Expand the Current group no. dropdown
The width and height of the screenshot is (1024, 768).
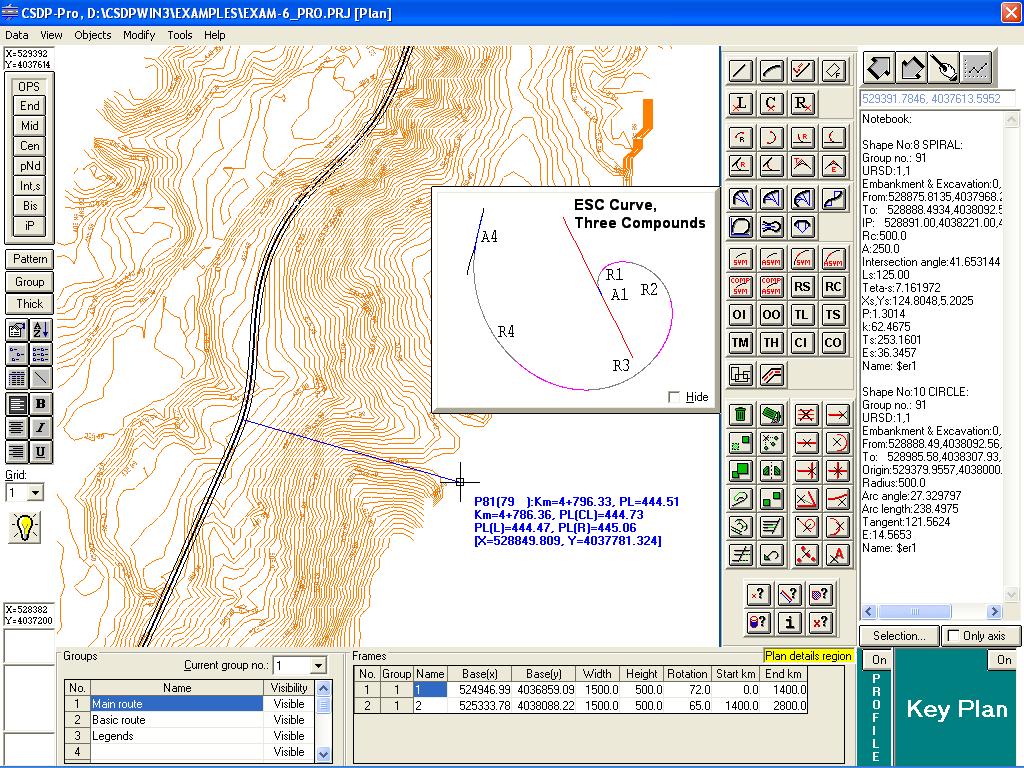coord(318,666)
